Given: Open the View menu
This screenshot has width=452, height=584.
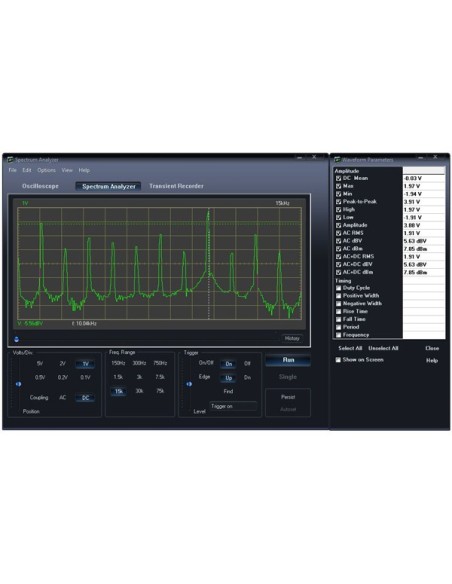Looking at the screenshot, I should pyautogui.click(x=67, y=170).
